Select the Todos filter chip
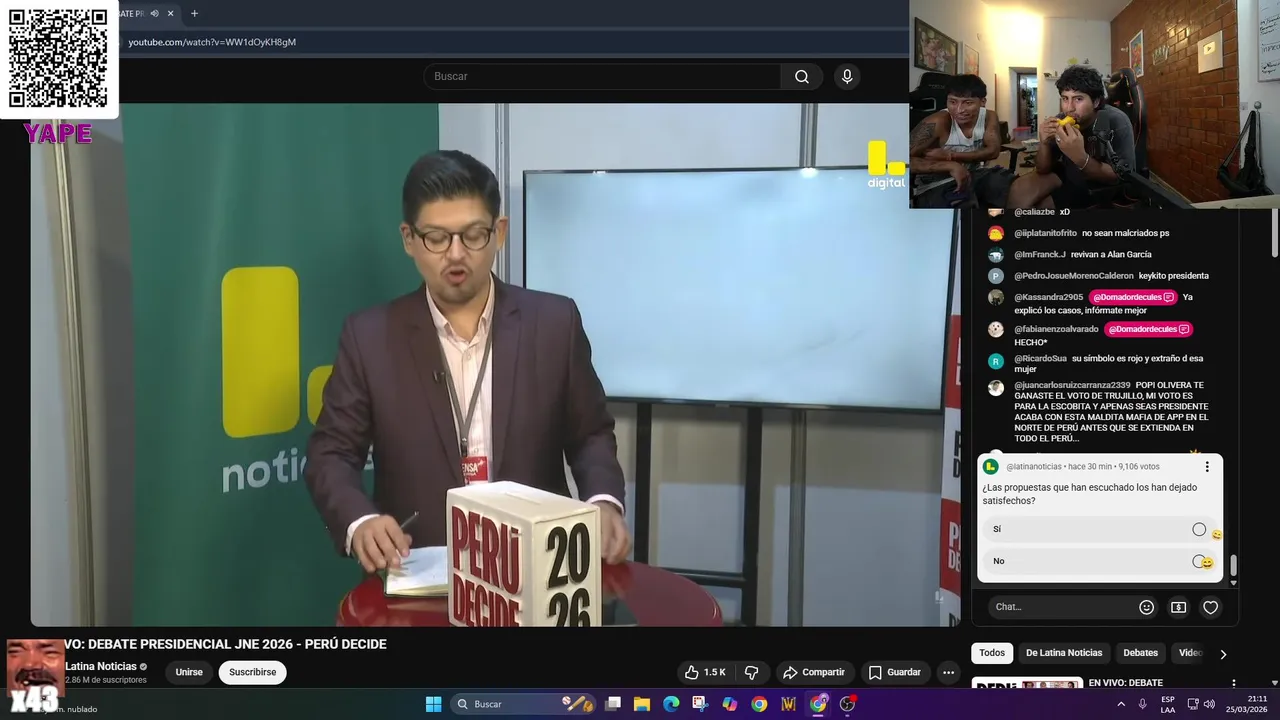Viewport: 1280px width, 720px height. coord(992,653)
